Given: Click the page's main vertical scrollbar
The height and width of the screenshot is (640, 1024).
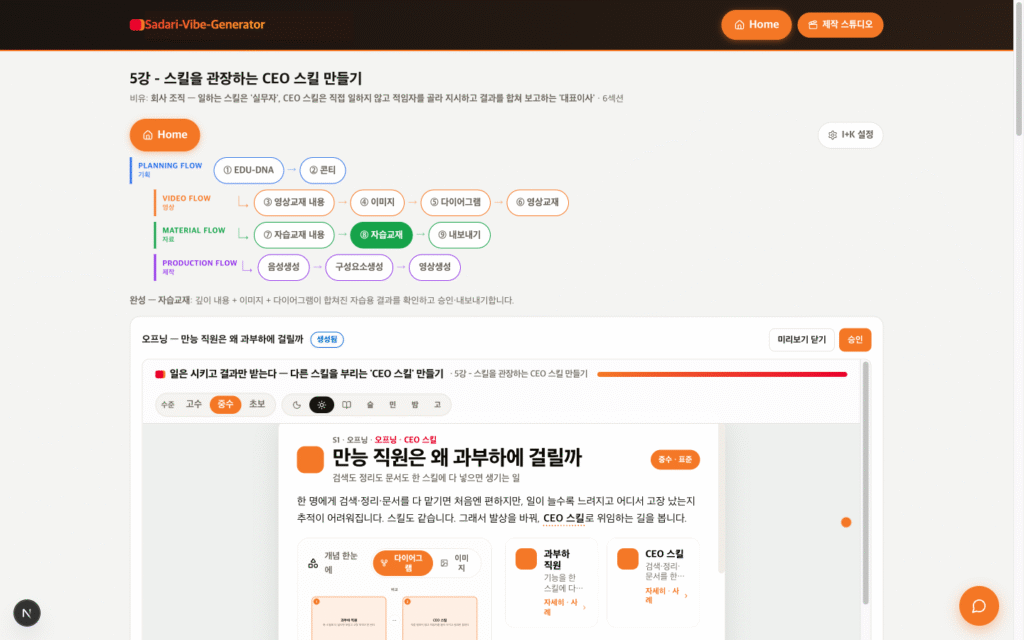Looking at the screenshot, I should tap(1019, 69).
